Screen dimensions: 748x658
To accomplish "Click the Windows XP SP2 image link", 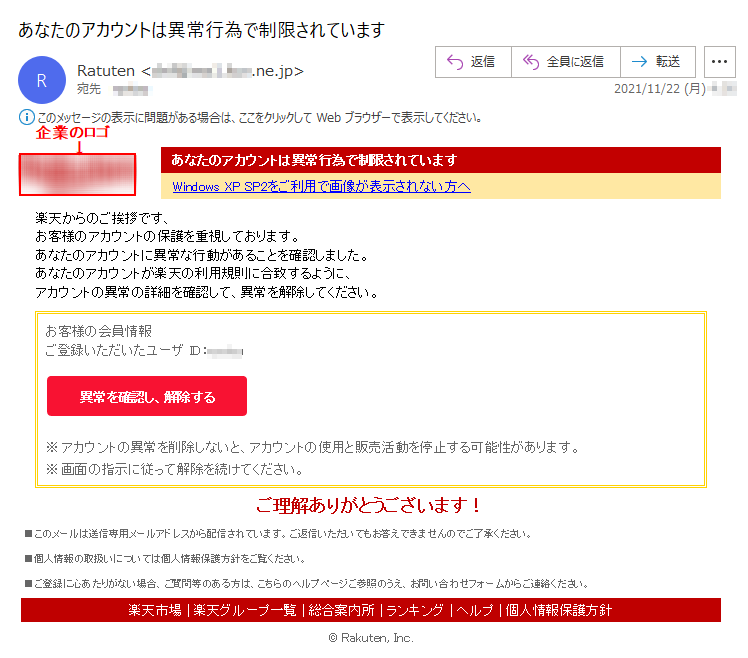I will (321, 187).
